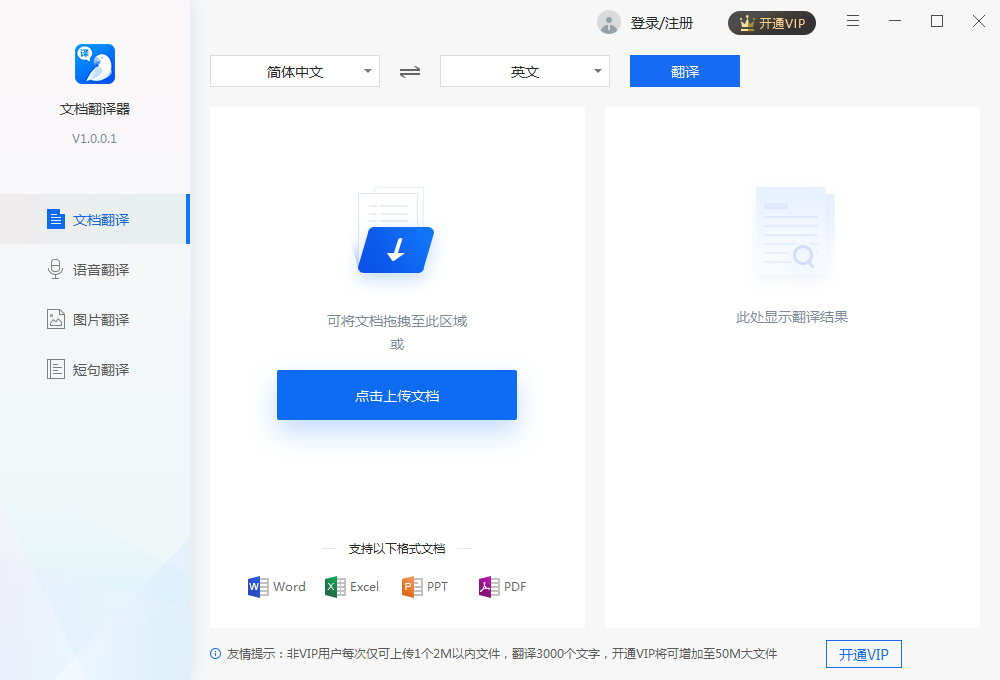1000x680 pixels.
Task: Switch to the 文档翻译 tab
Action: pyautogui.click(x=95, y=218)
